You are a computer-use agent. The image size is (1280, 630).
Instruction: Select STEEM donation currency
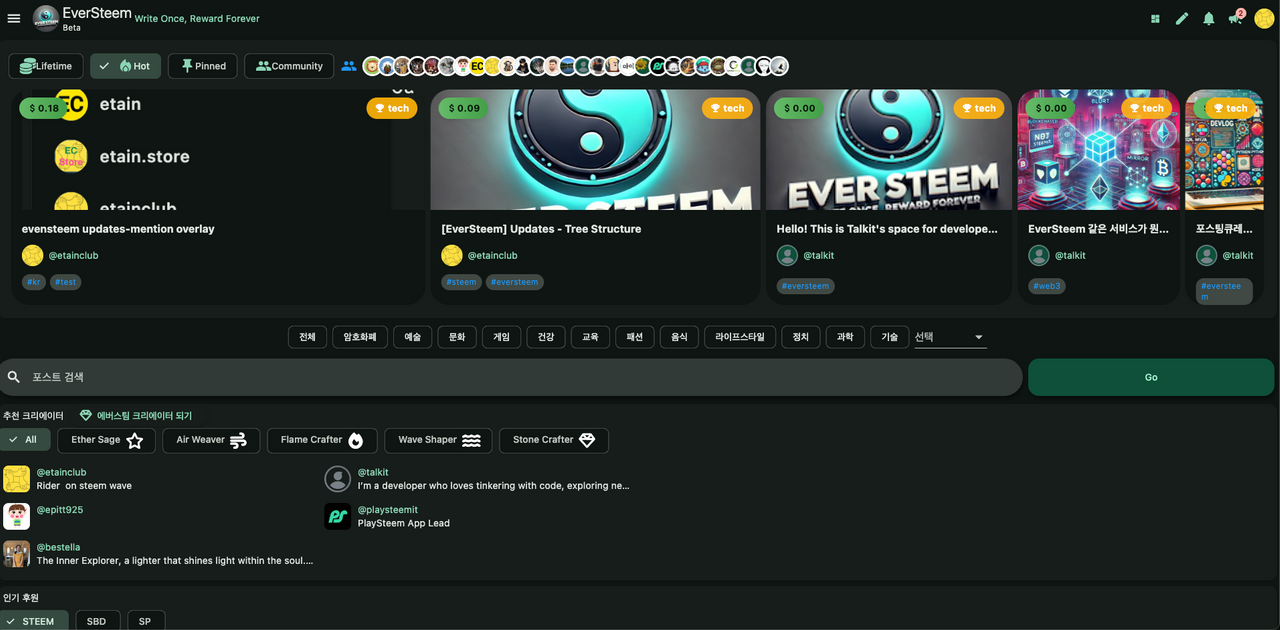click(34, 621)
